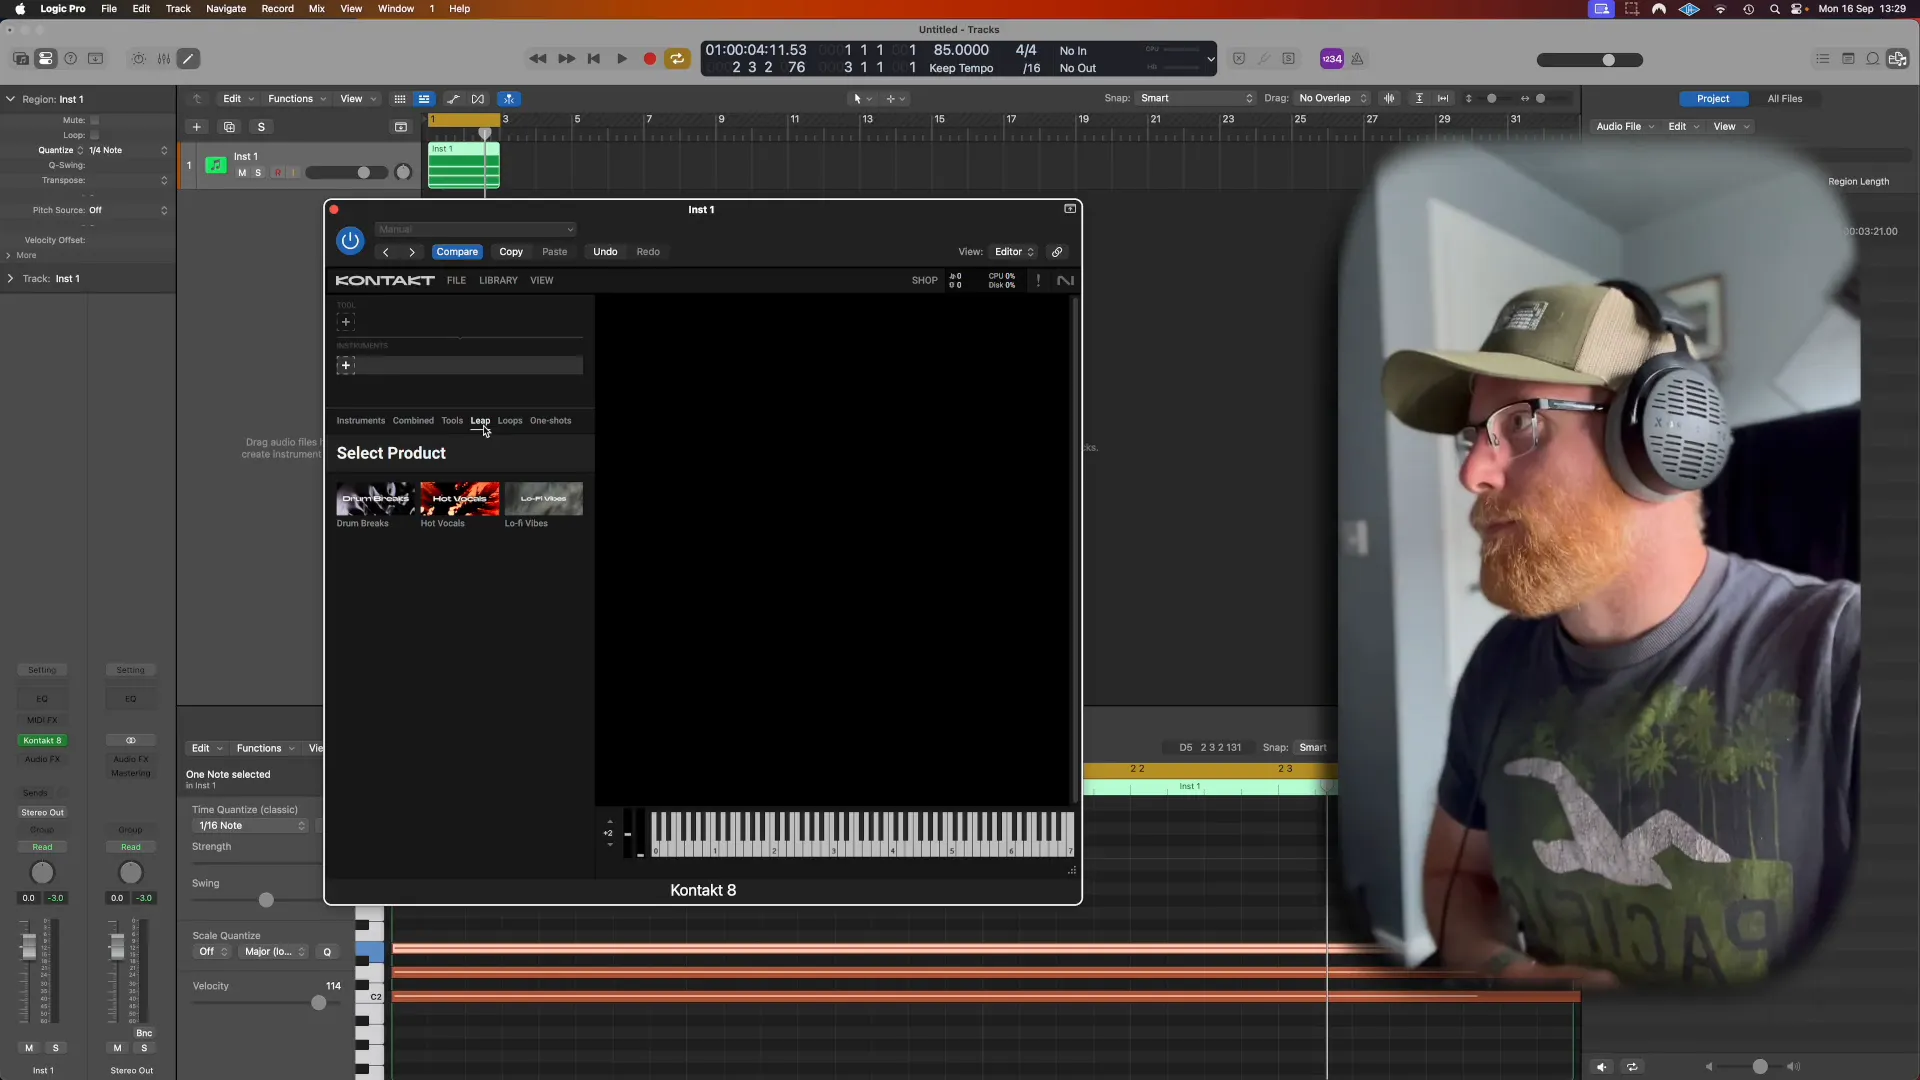
Task: Click the Rewind transport button
Action: tap(538, 59)
